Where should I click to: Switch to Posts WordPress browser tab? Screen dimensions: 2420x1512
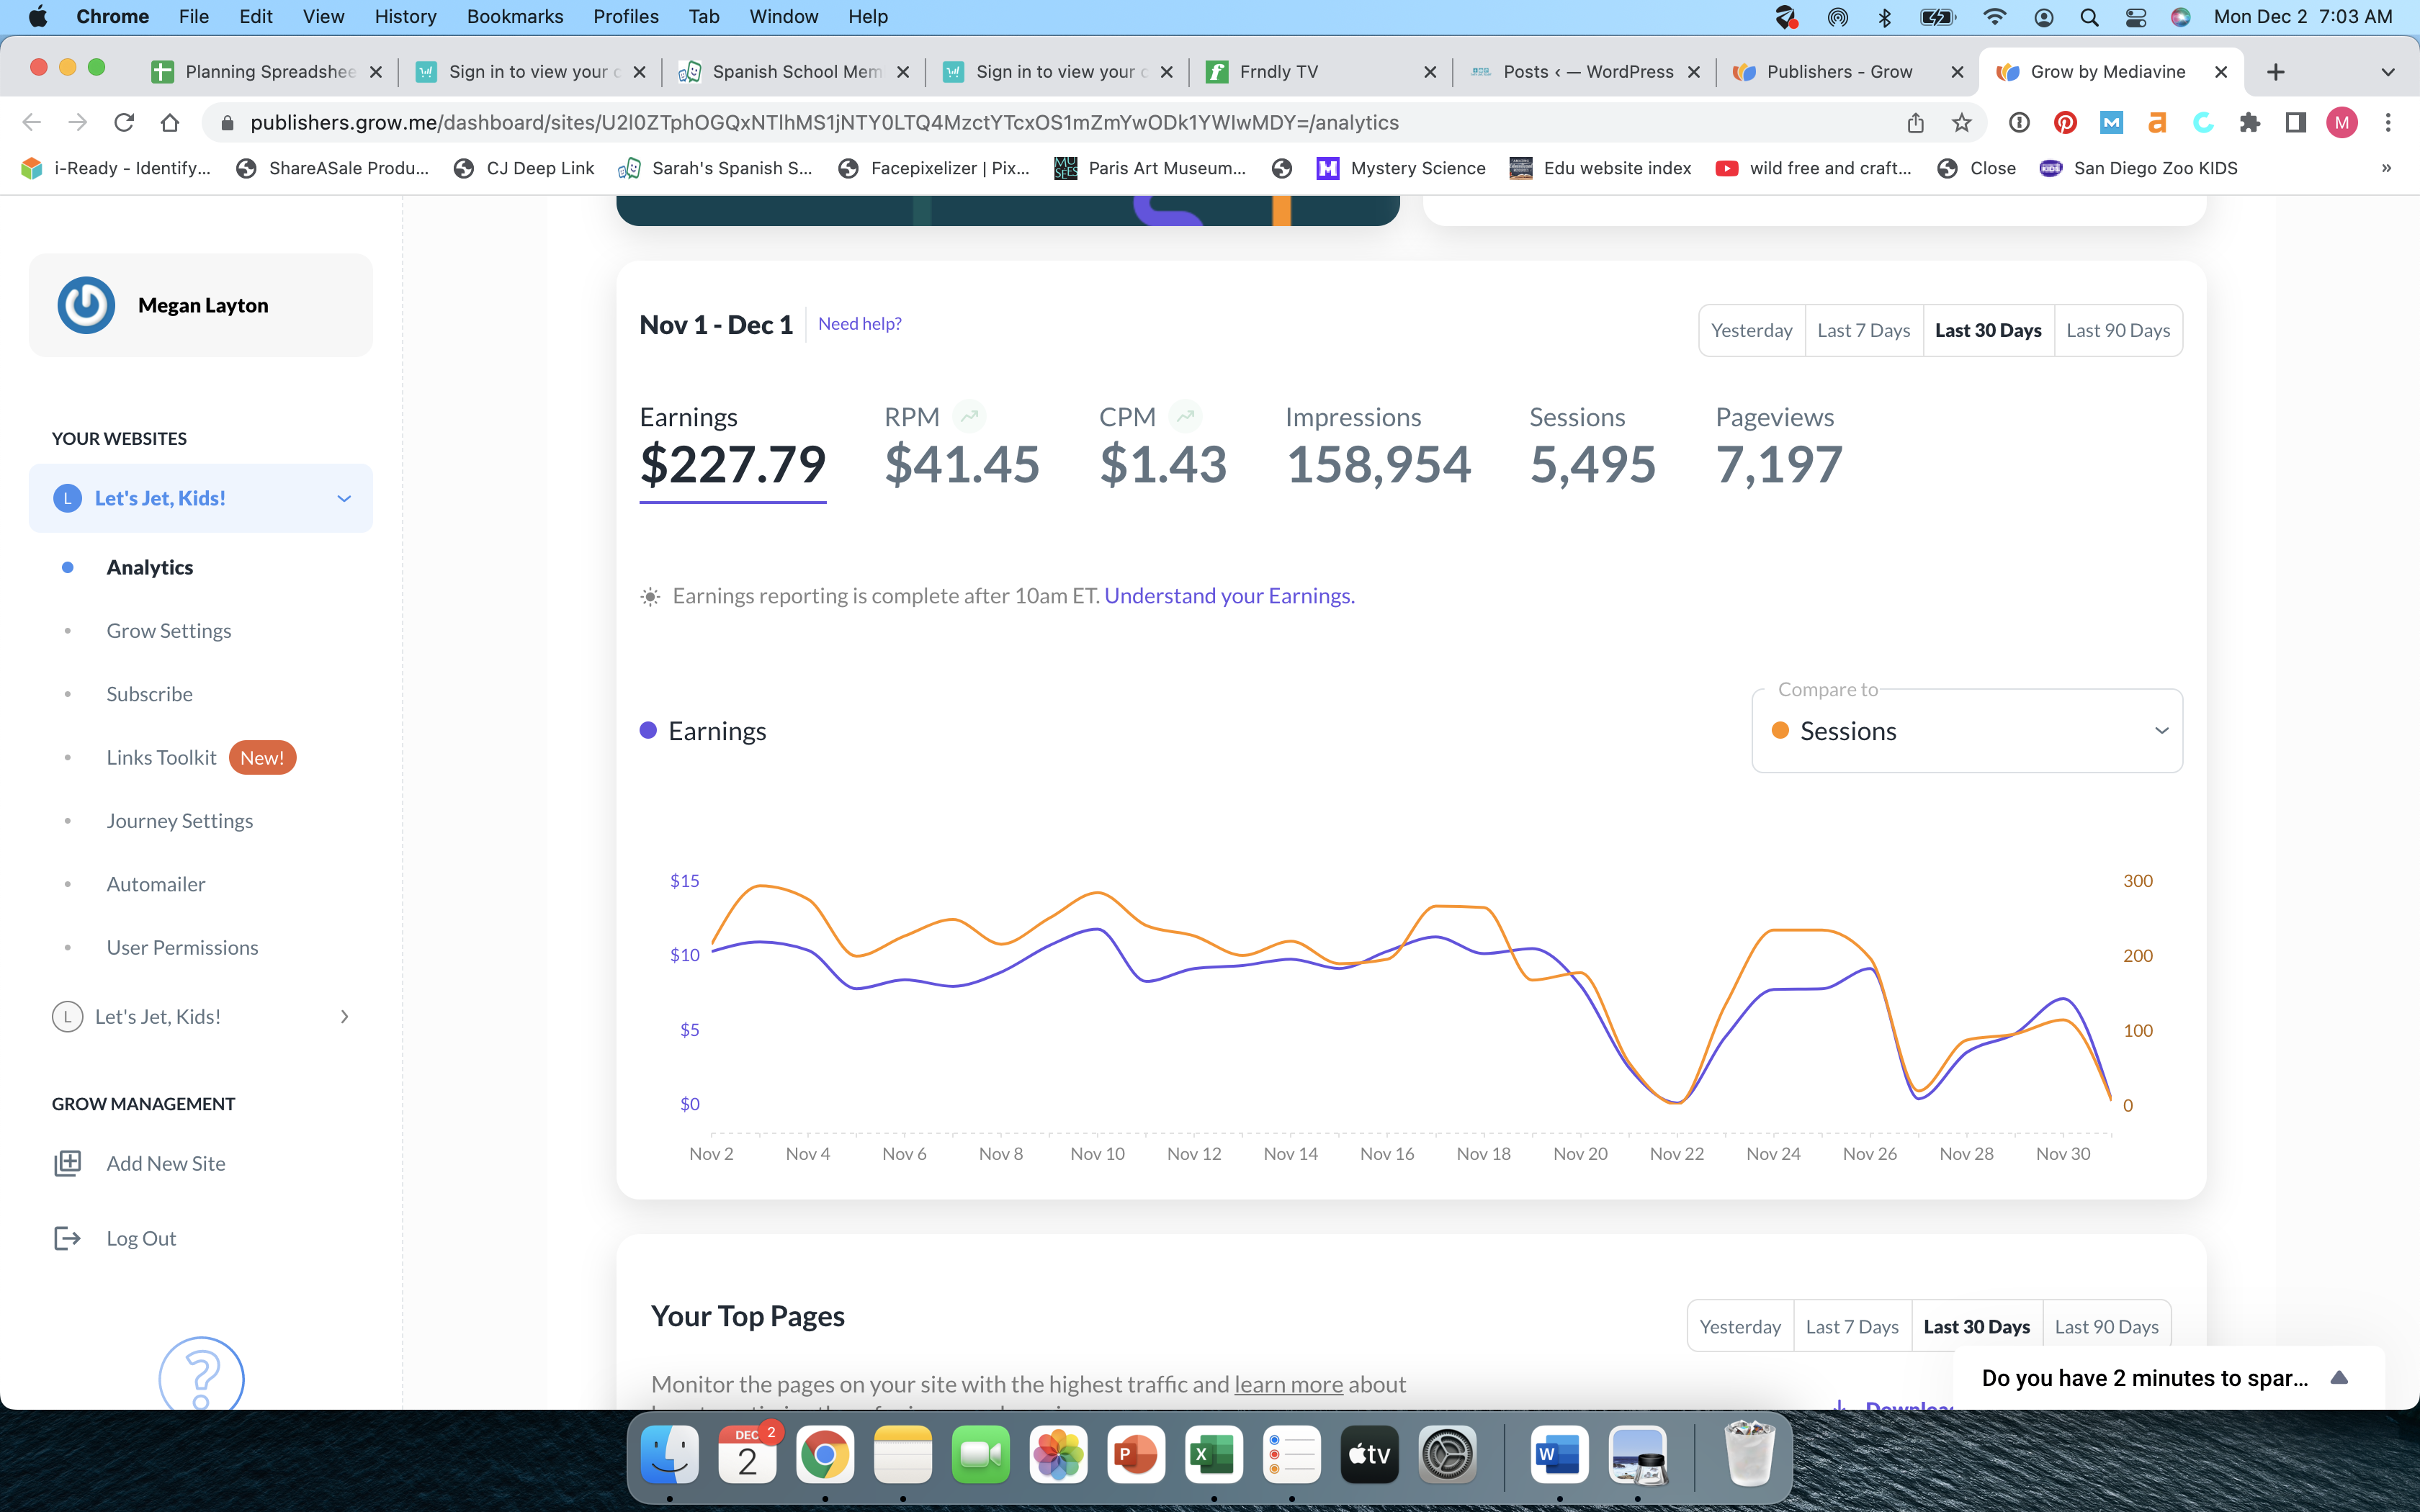tap(1586, 71)
